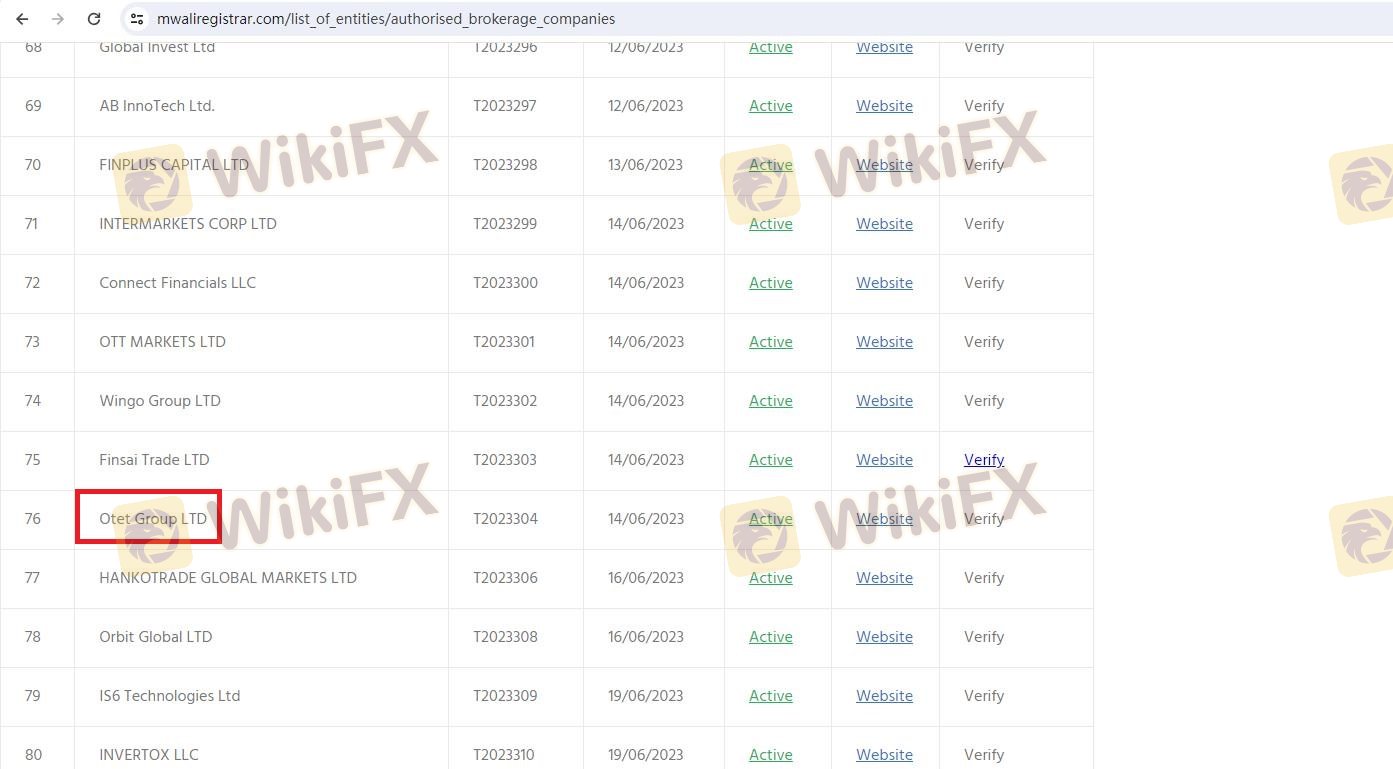Go forward to the next page
The width and height of the screenshot is (1393, 769).
click(x=58, y=19)
